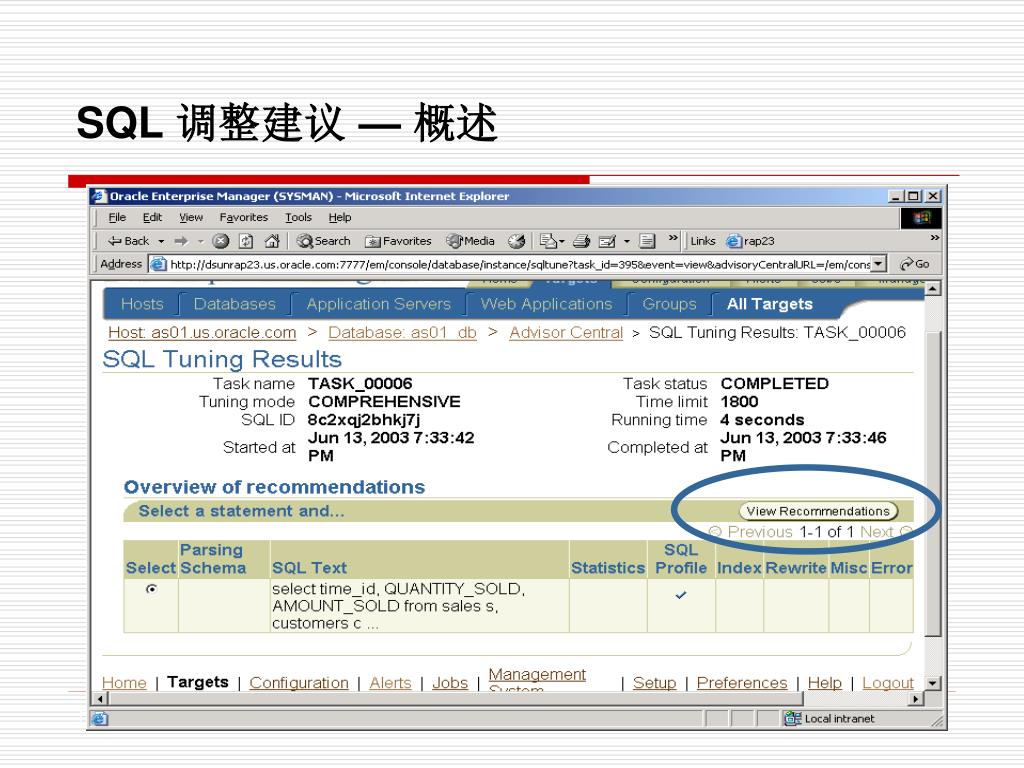Viewport: 1024px width, 768px height.
Task: Open the Preferences footer link
Action: pos(742,683)
